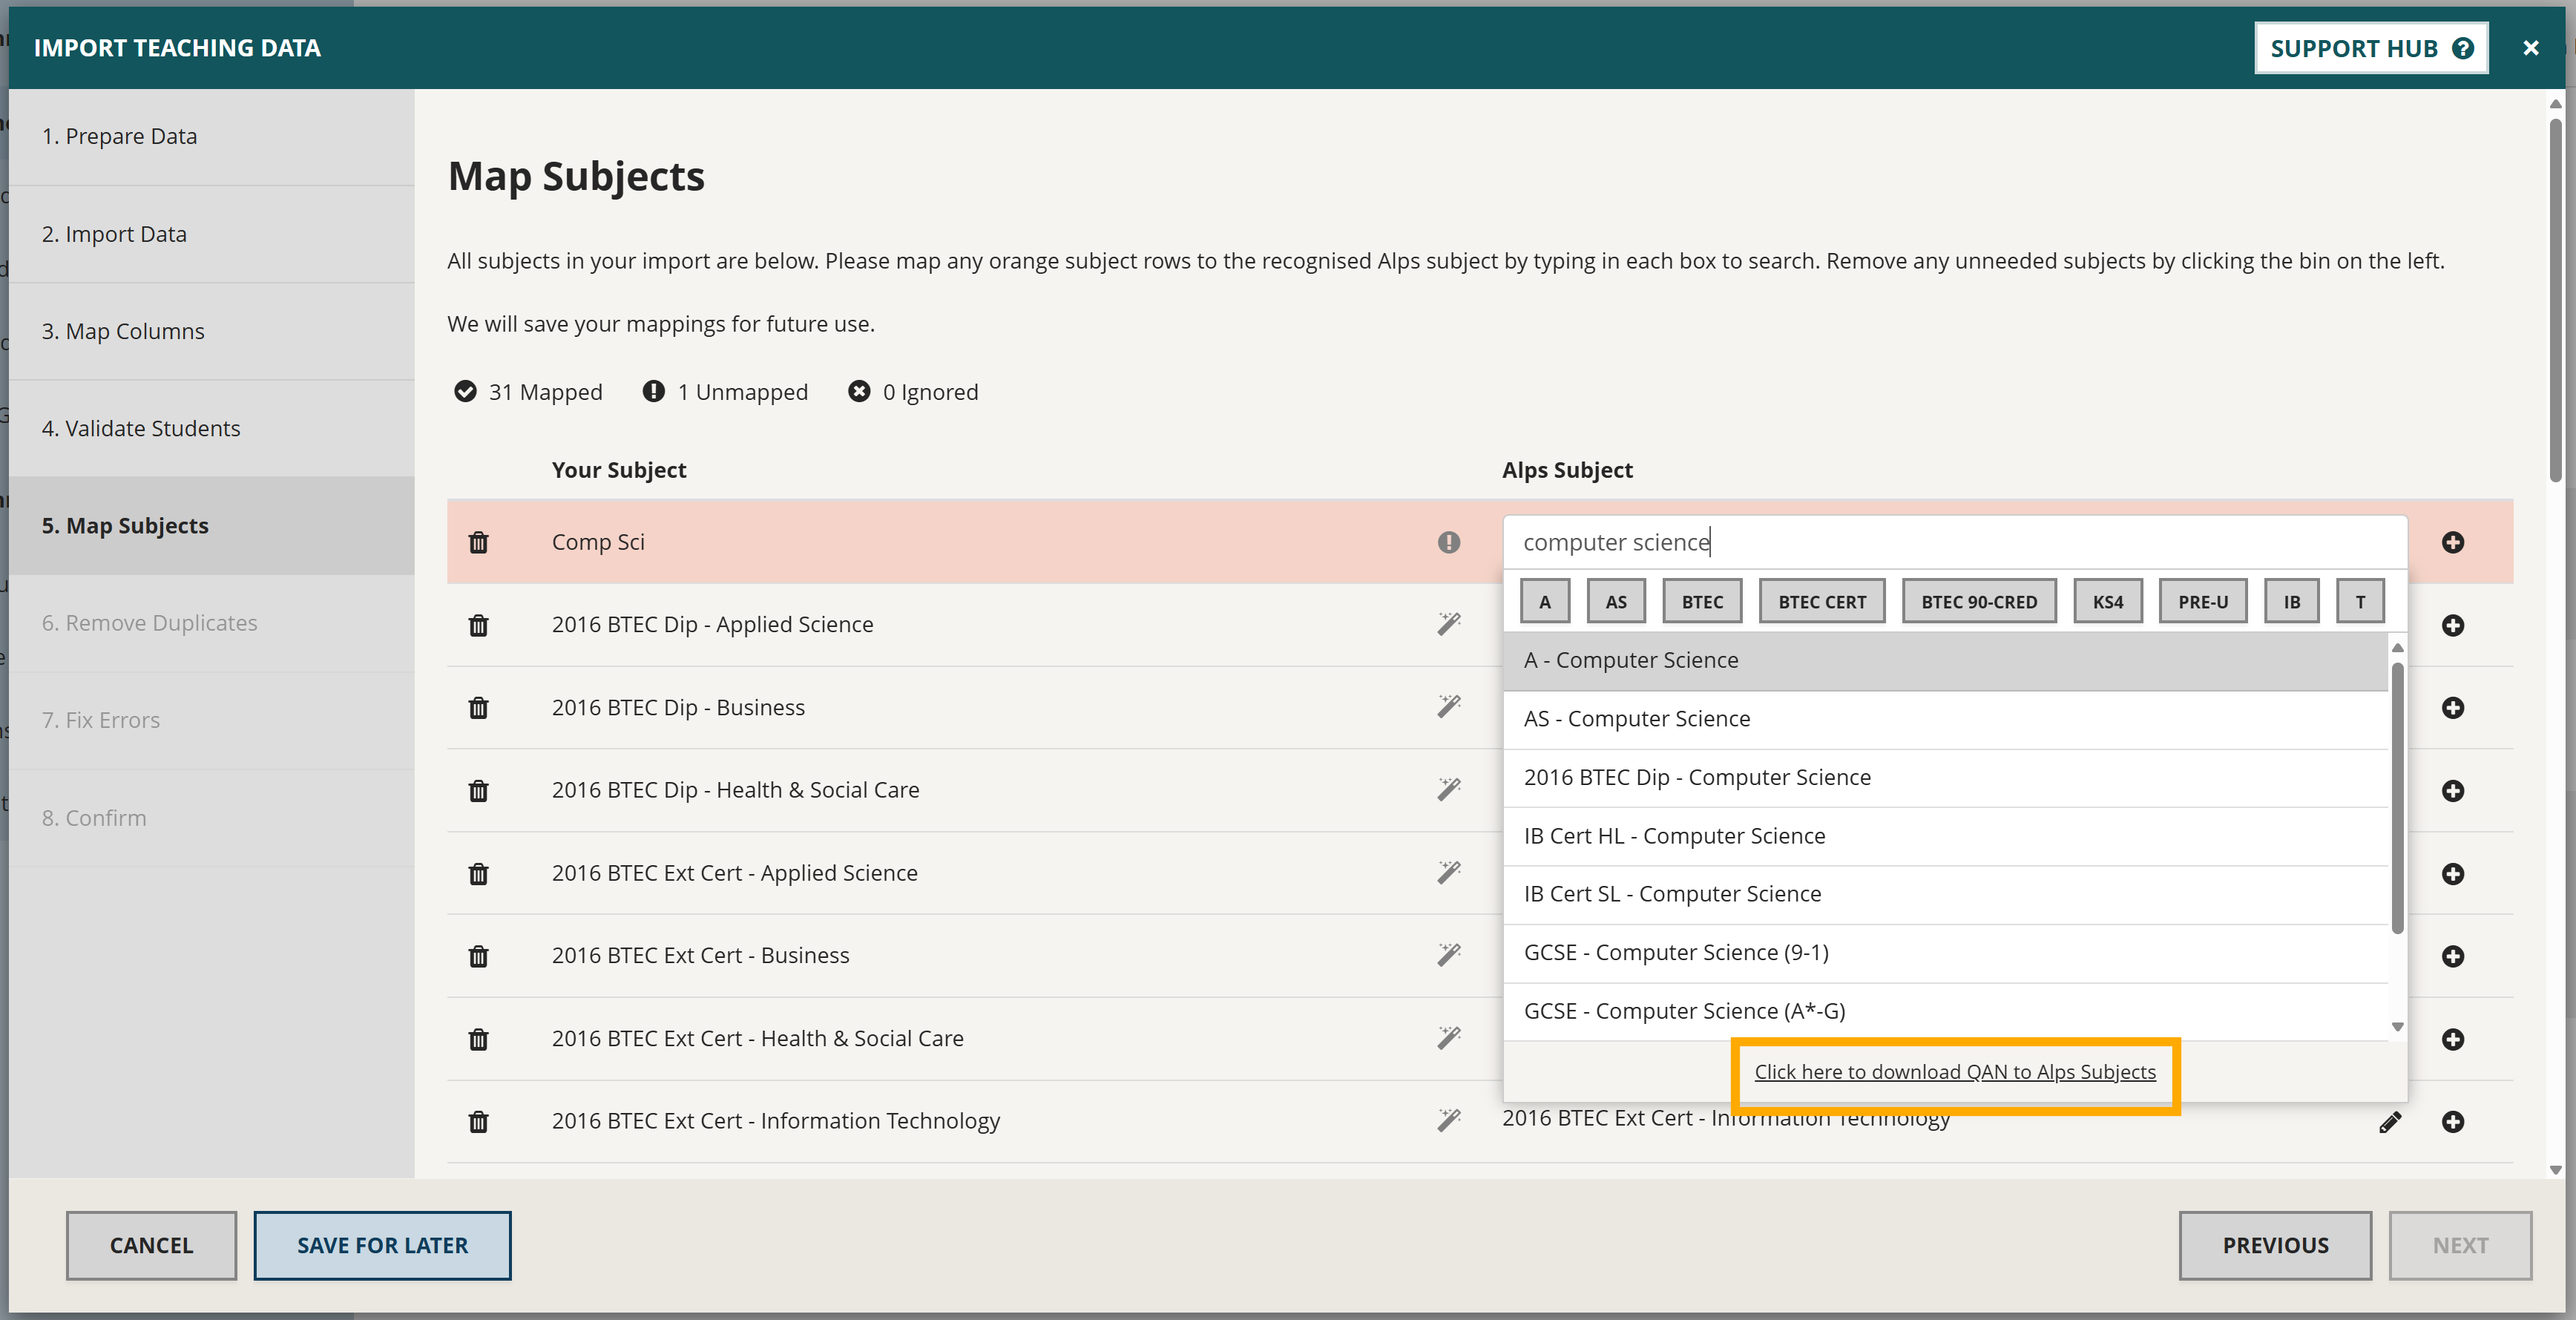Click SAVE FOR LATER

click(x=382, y=1246)
